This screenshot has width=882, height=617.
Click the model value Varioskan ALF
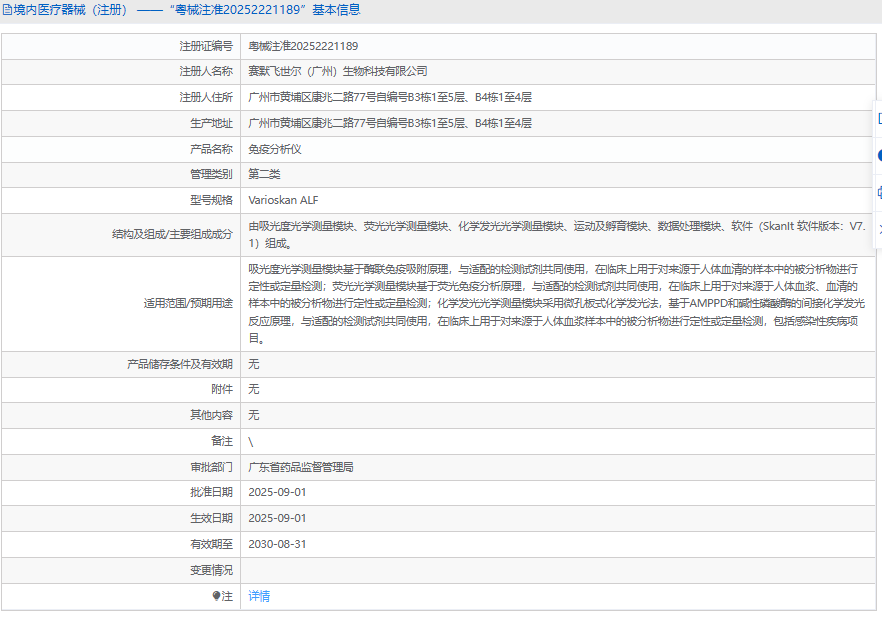[x=283, y=200]
